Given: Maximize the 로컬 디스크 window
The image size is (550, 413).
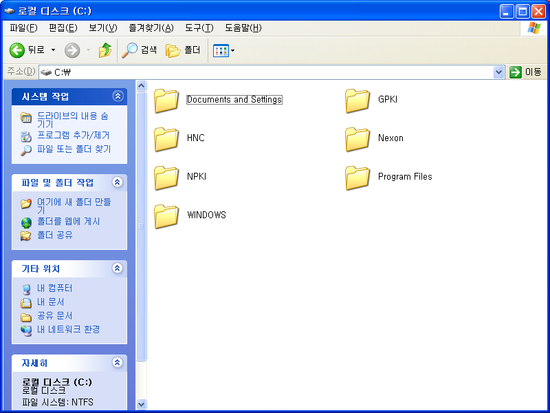Looking at the screenshot, I should [x=522, y=12].
